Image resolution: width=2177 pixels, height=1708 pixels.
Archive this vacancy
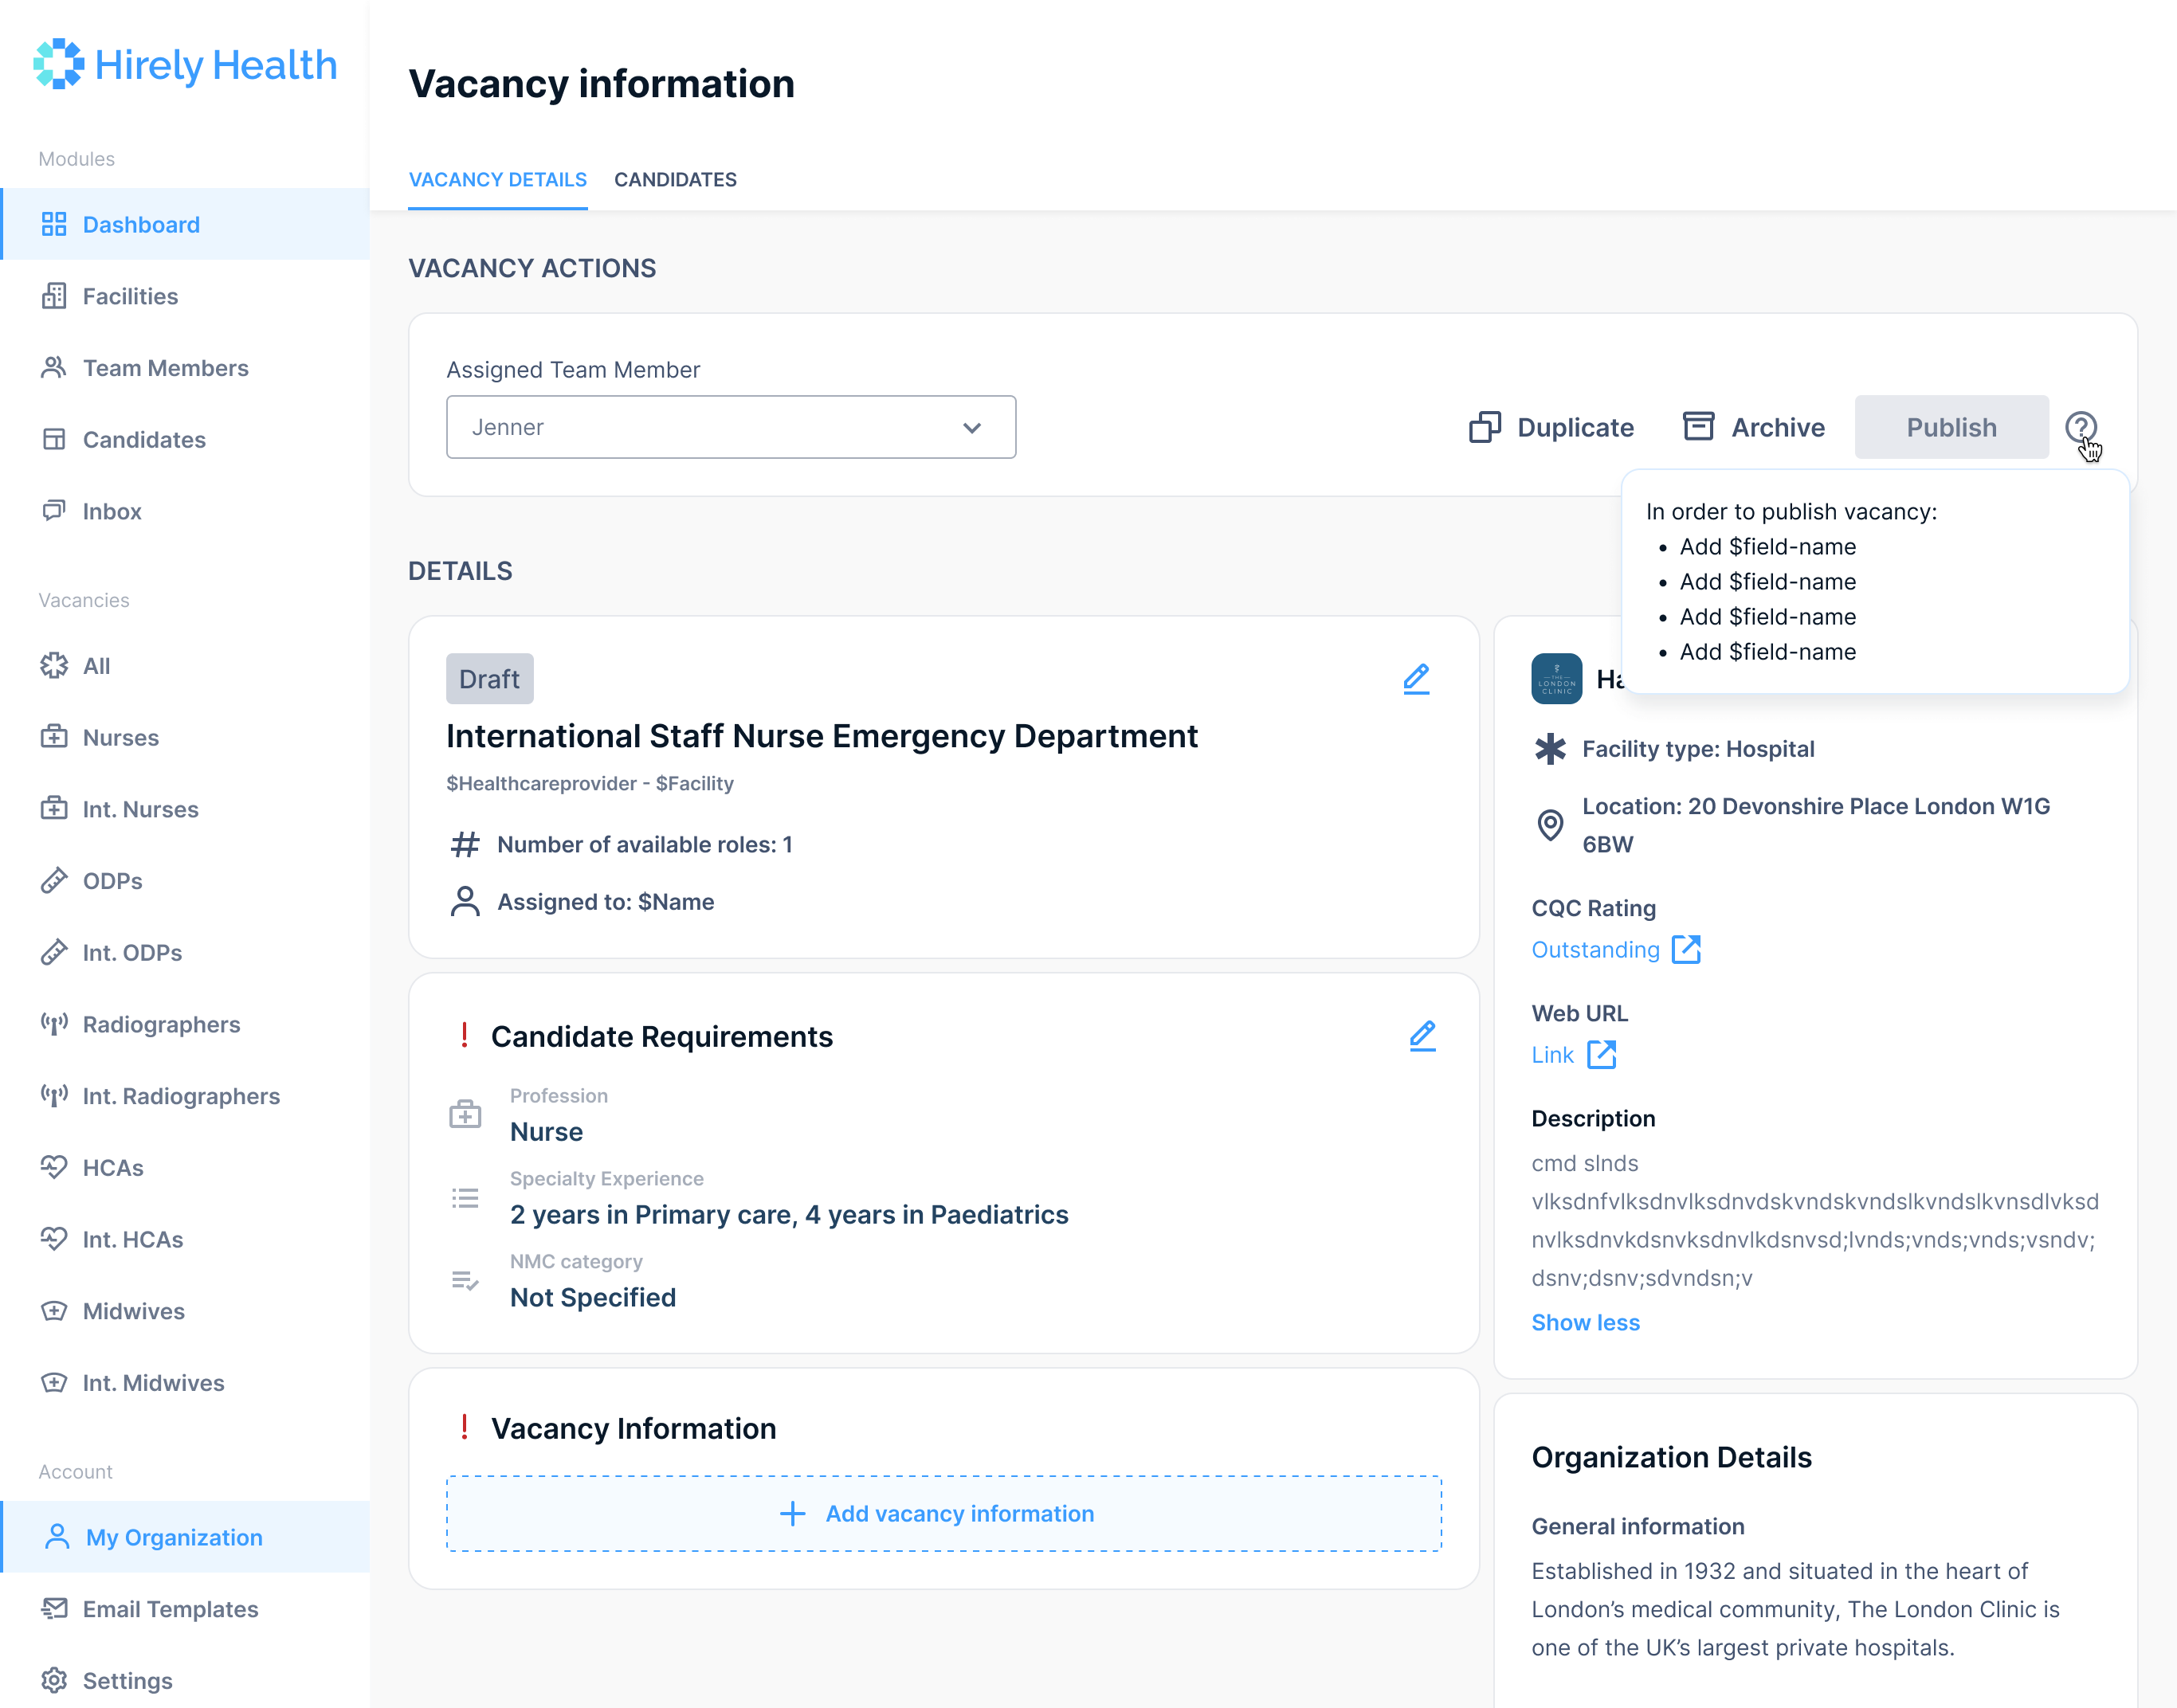coord(1754,427)
